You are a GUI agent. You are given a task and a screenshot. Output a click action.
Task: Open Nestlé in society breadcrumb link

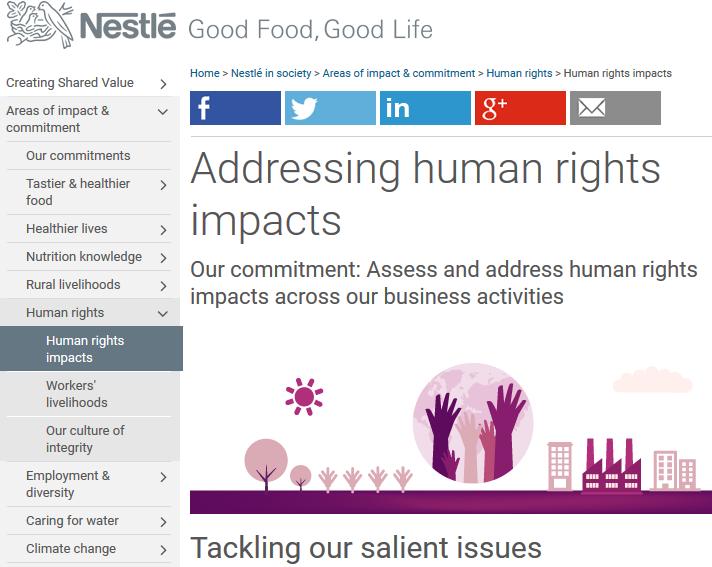(x=271, y=73)
